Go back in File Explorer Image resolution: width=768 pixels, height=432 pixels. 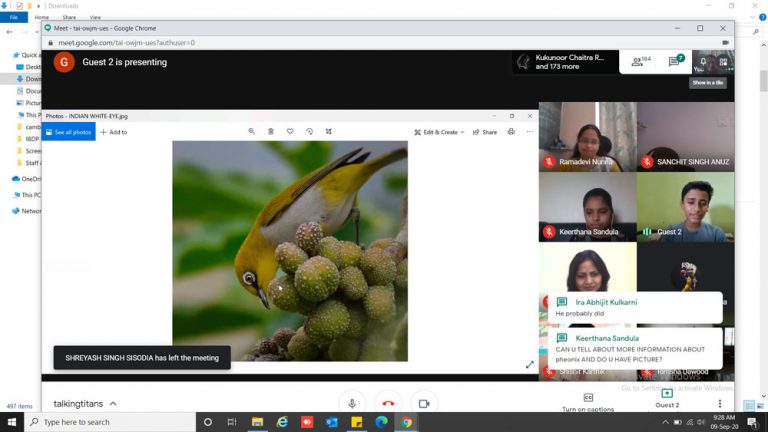pyautogui.click(x=9, y=32)
